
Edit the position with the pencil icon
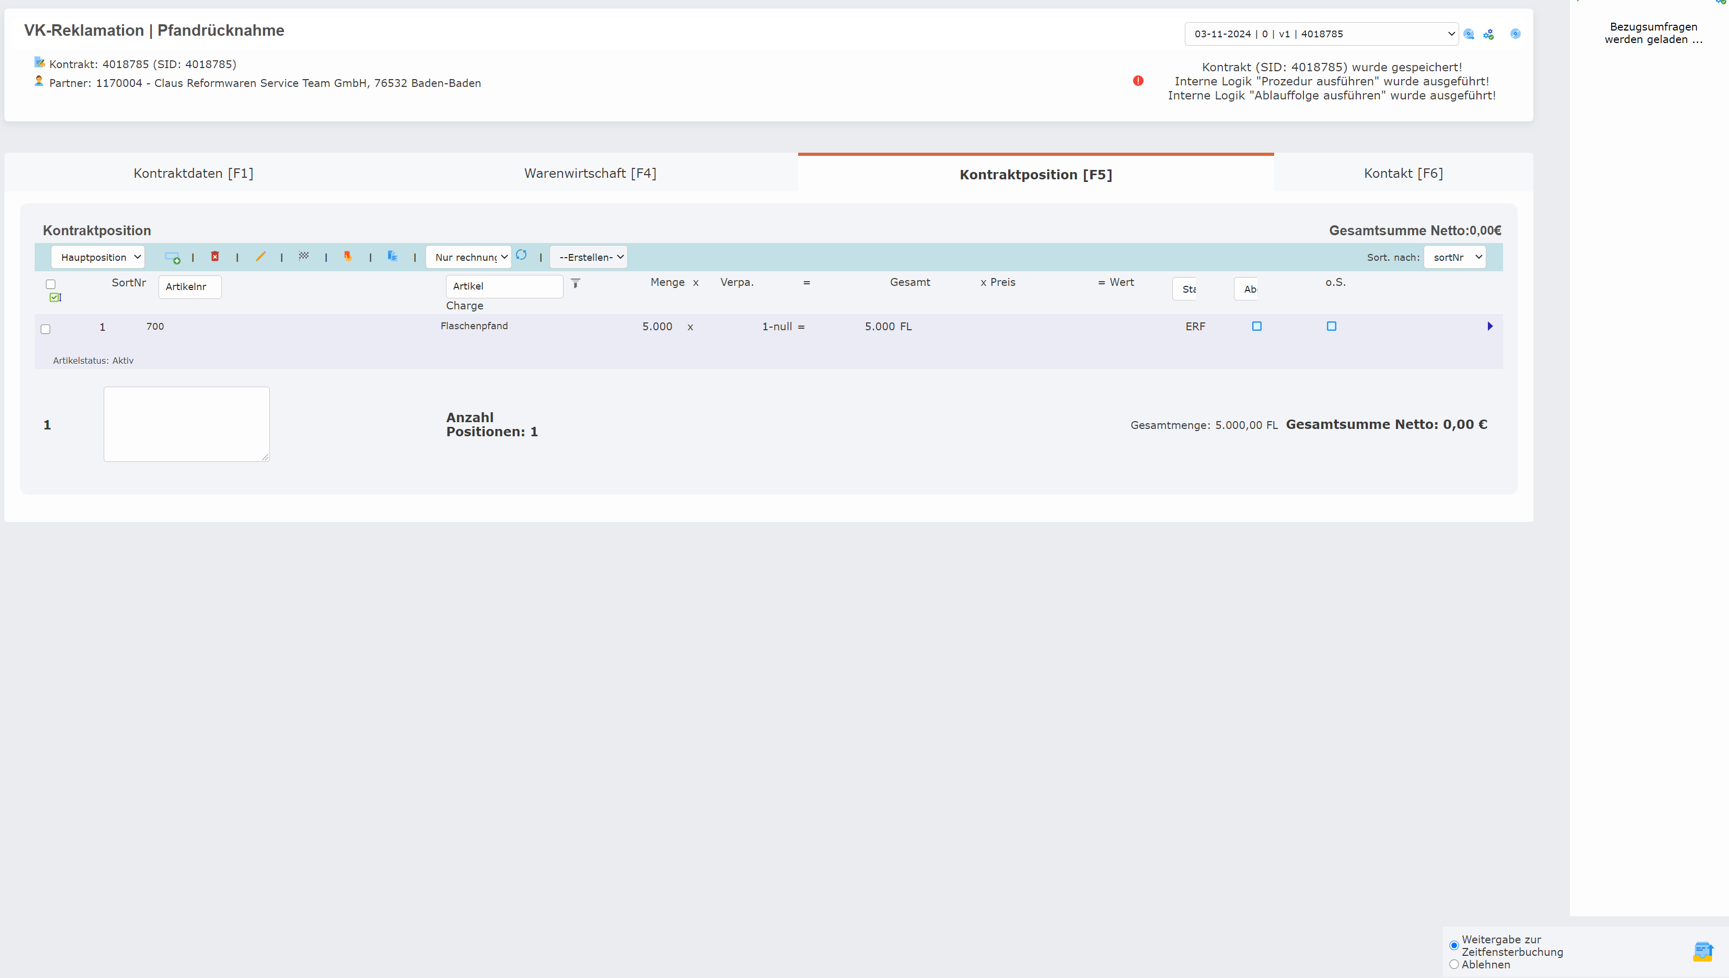(x=261, y=257)
